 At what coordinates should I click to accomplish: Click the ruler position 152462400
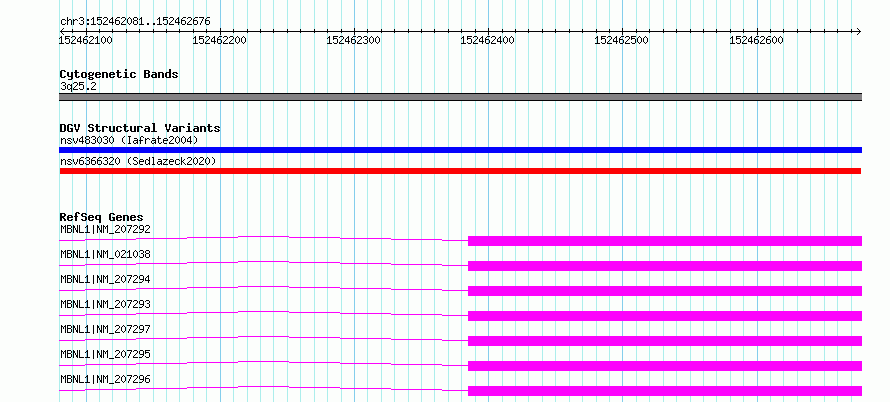pyautogui.click(x=488, y=40)
